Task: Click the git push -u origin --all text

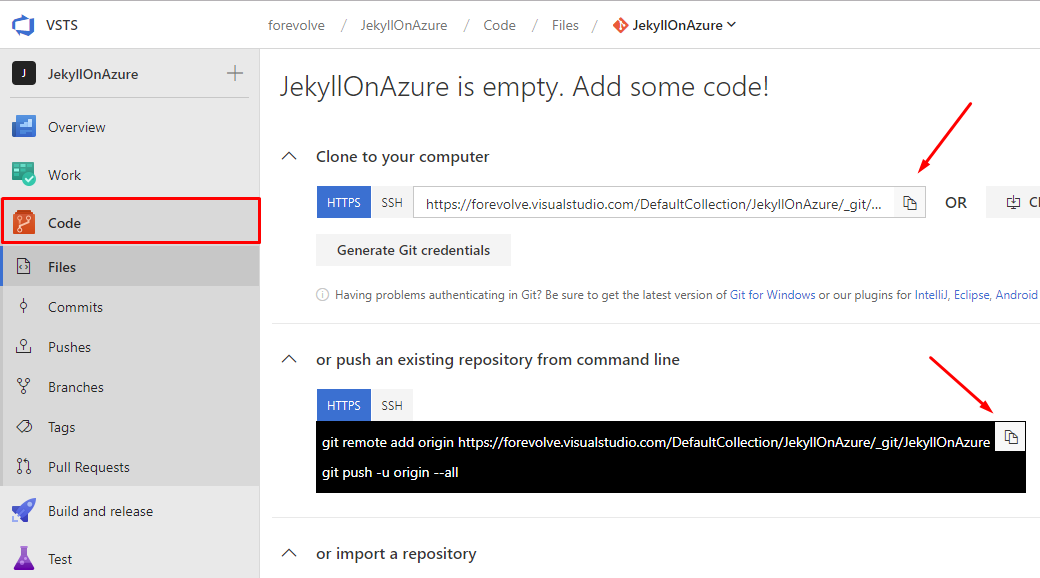Action: 390,472
